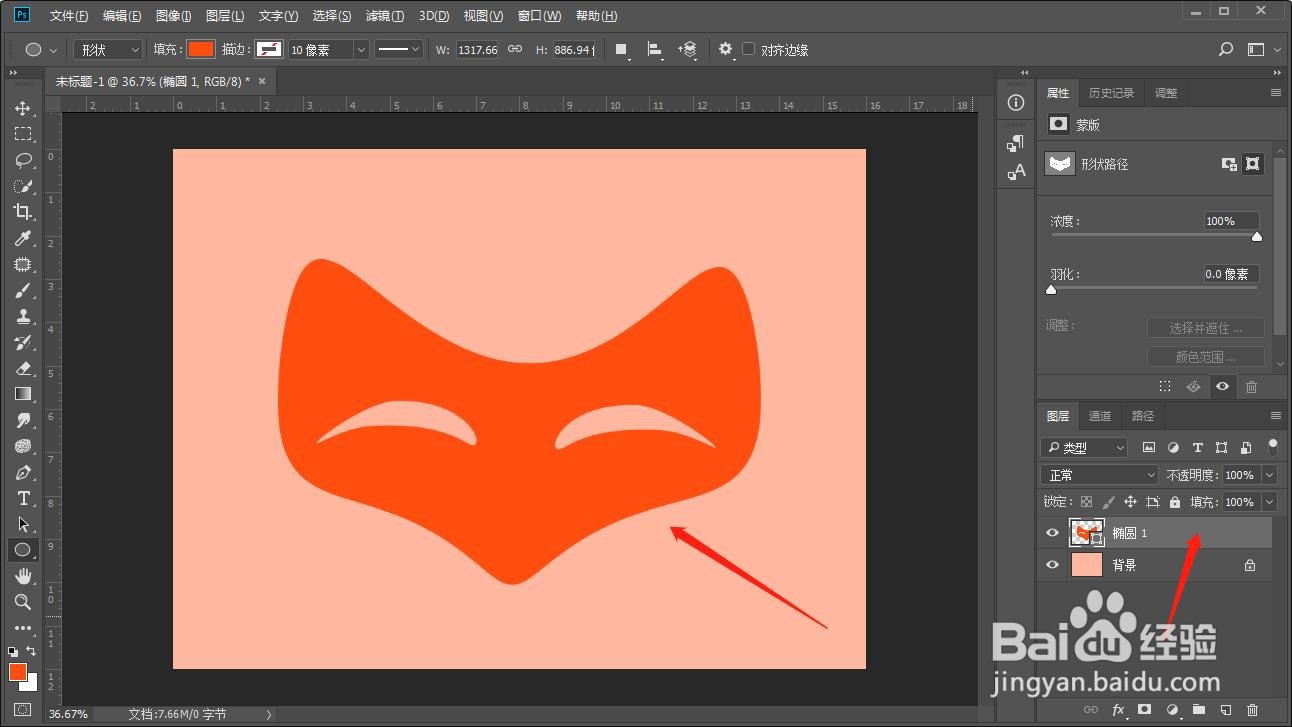The width and height of the screenshot is (1292, 727).
Task: Hide the 椭圆 1 layer
Action: 1052,533
